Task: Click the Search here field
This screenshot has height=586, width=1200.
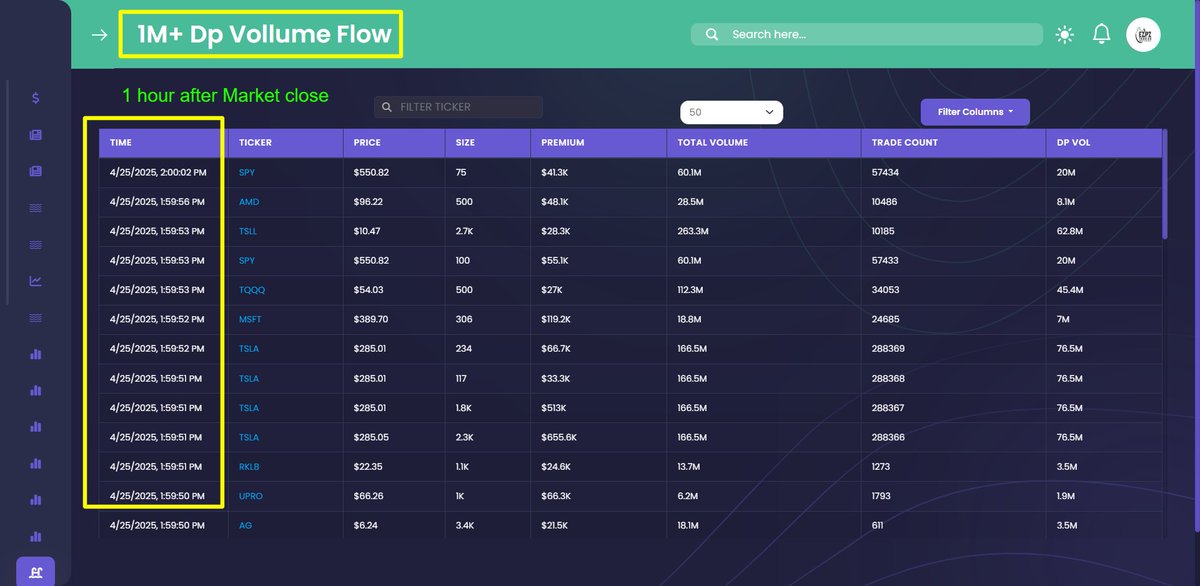Action: 867,34
